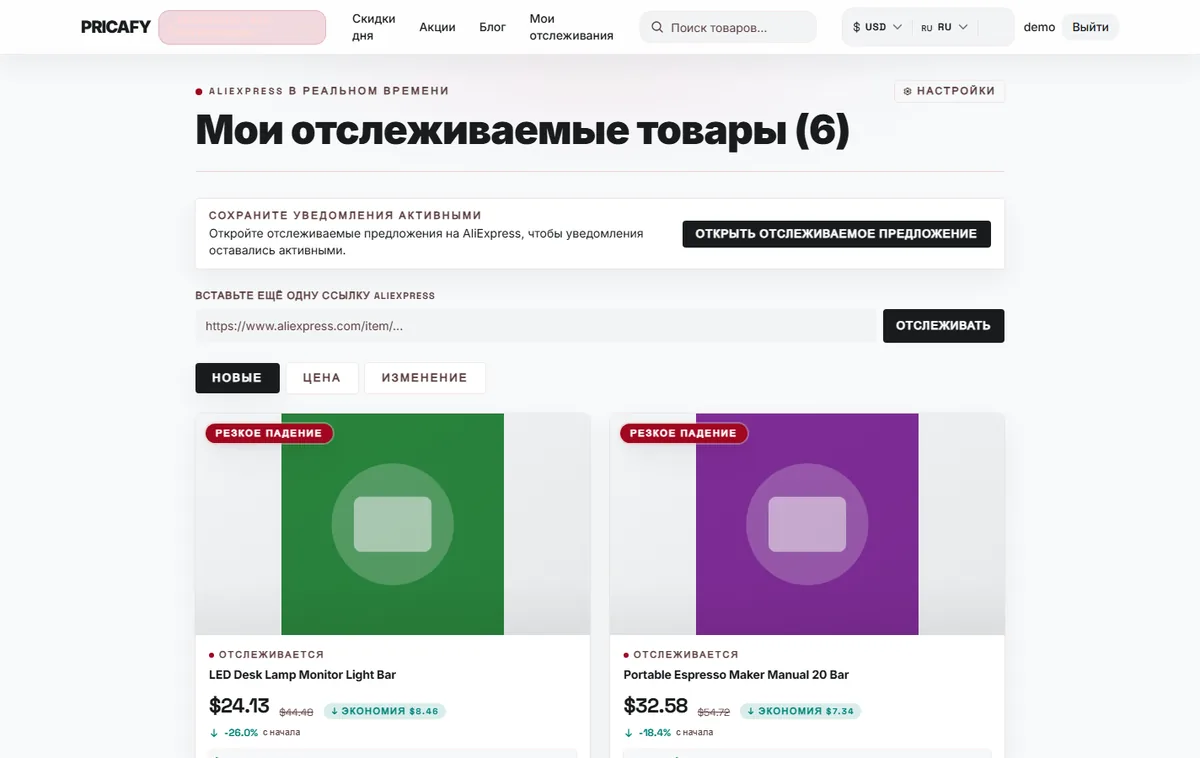This screenshot has height=758, width=1200.
Task: Click the struck-through $44.48 old price
Action: point(296,712)
